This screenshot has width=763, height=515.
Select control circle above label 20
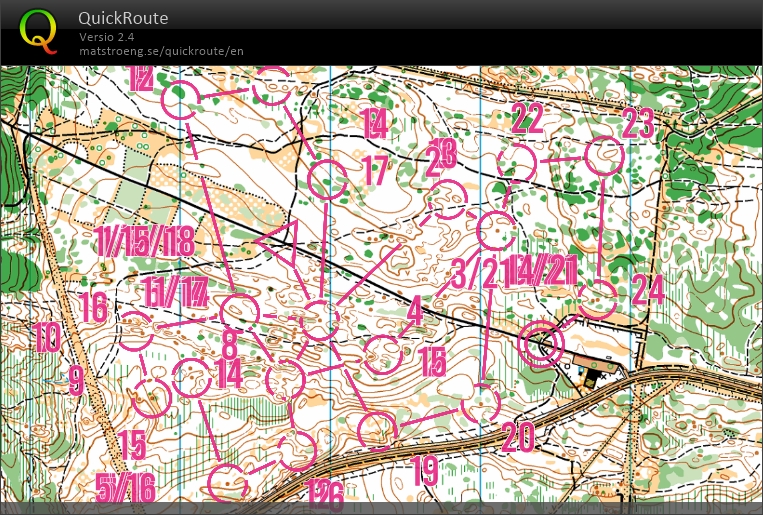pyautogui.click(x=481, y=404)
